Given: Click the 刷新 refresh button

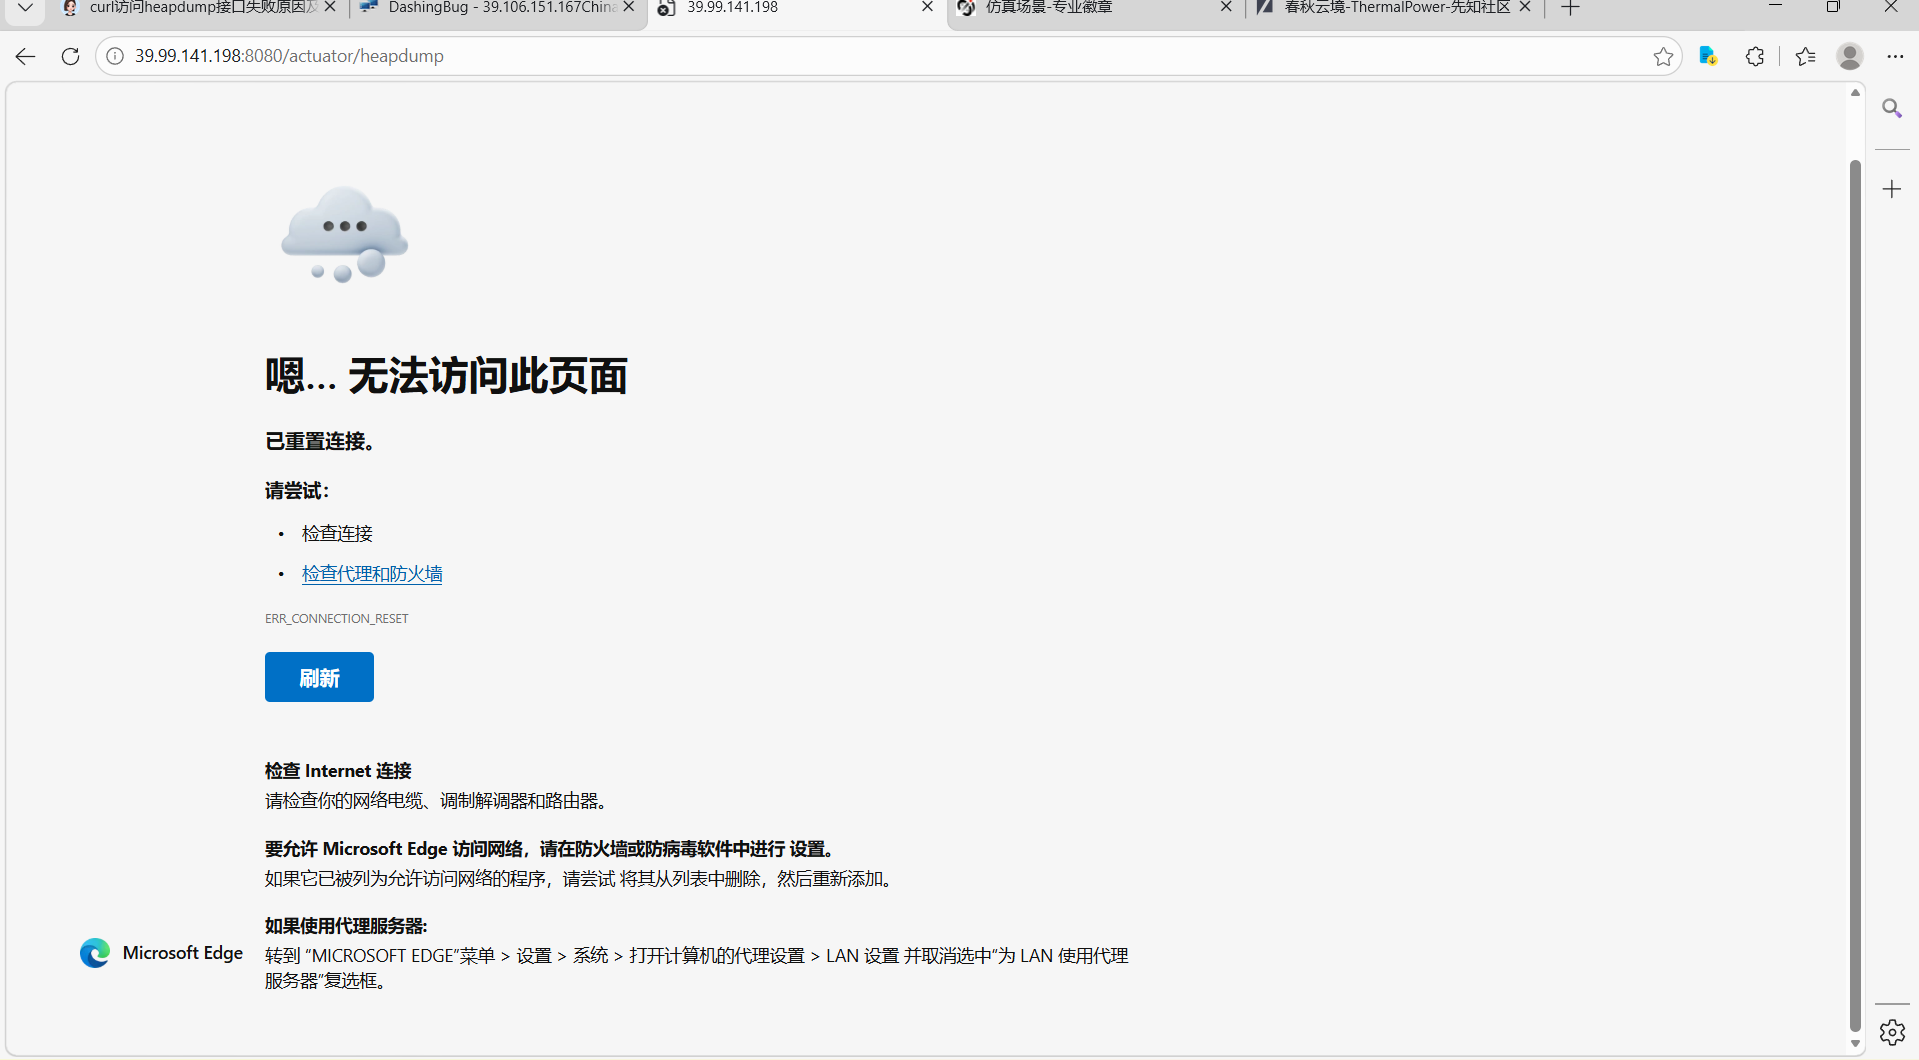Looking at the screenshot, I should pyautogui.click(x=318, y=677).
